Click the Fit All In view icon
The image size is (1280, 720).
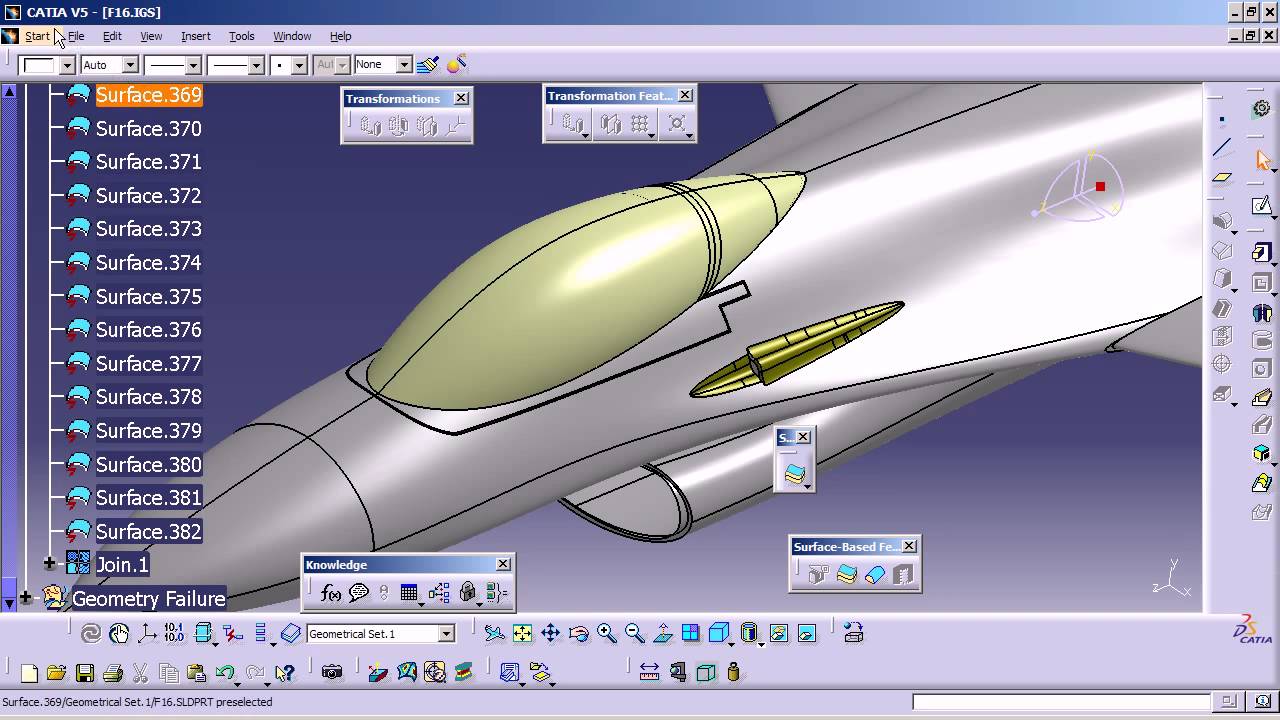pyautogui.click(x=522, y=633)
